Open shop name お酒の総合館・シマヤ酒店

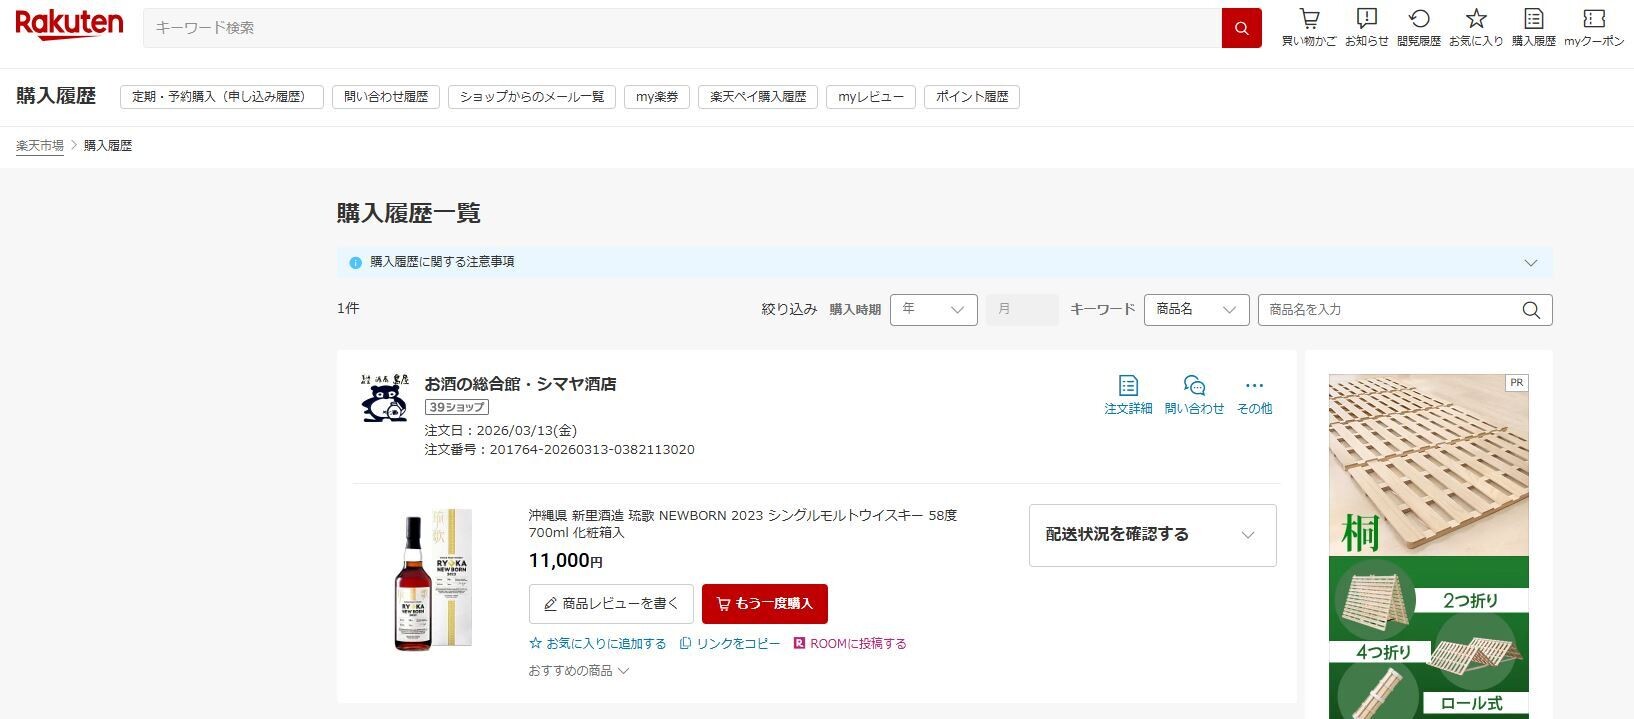(520, 384)
